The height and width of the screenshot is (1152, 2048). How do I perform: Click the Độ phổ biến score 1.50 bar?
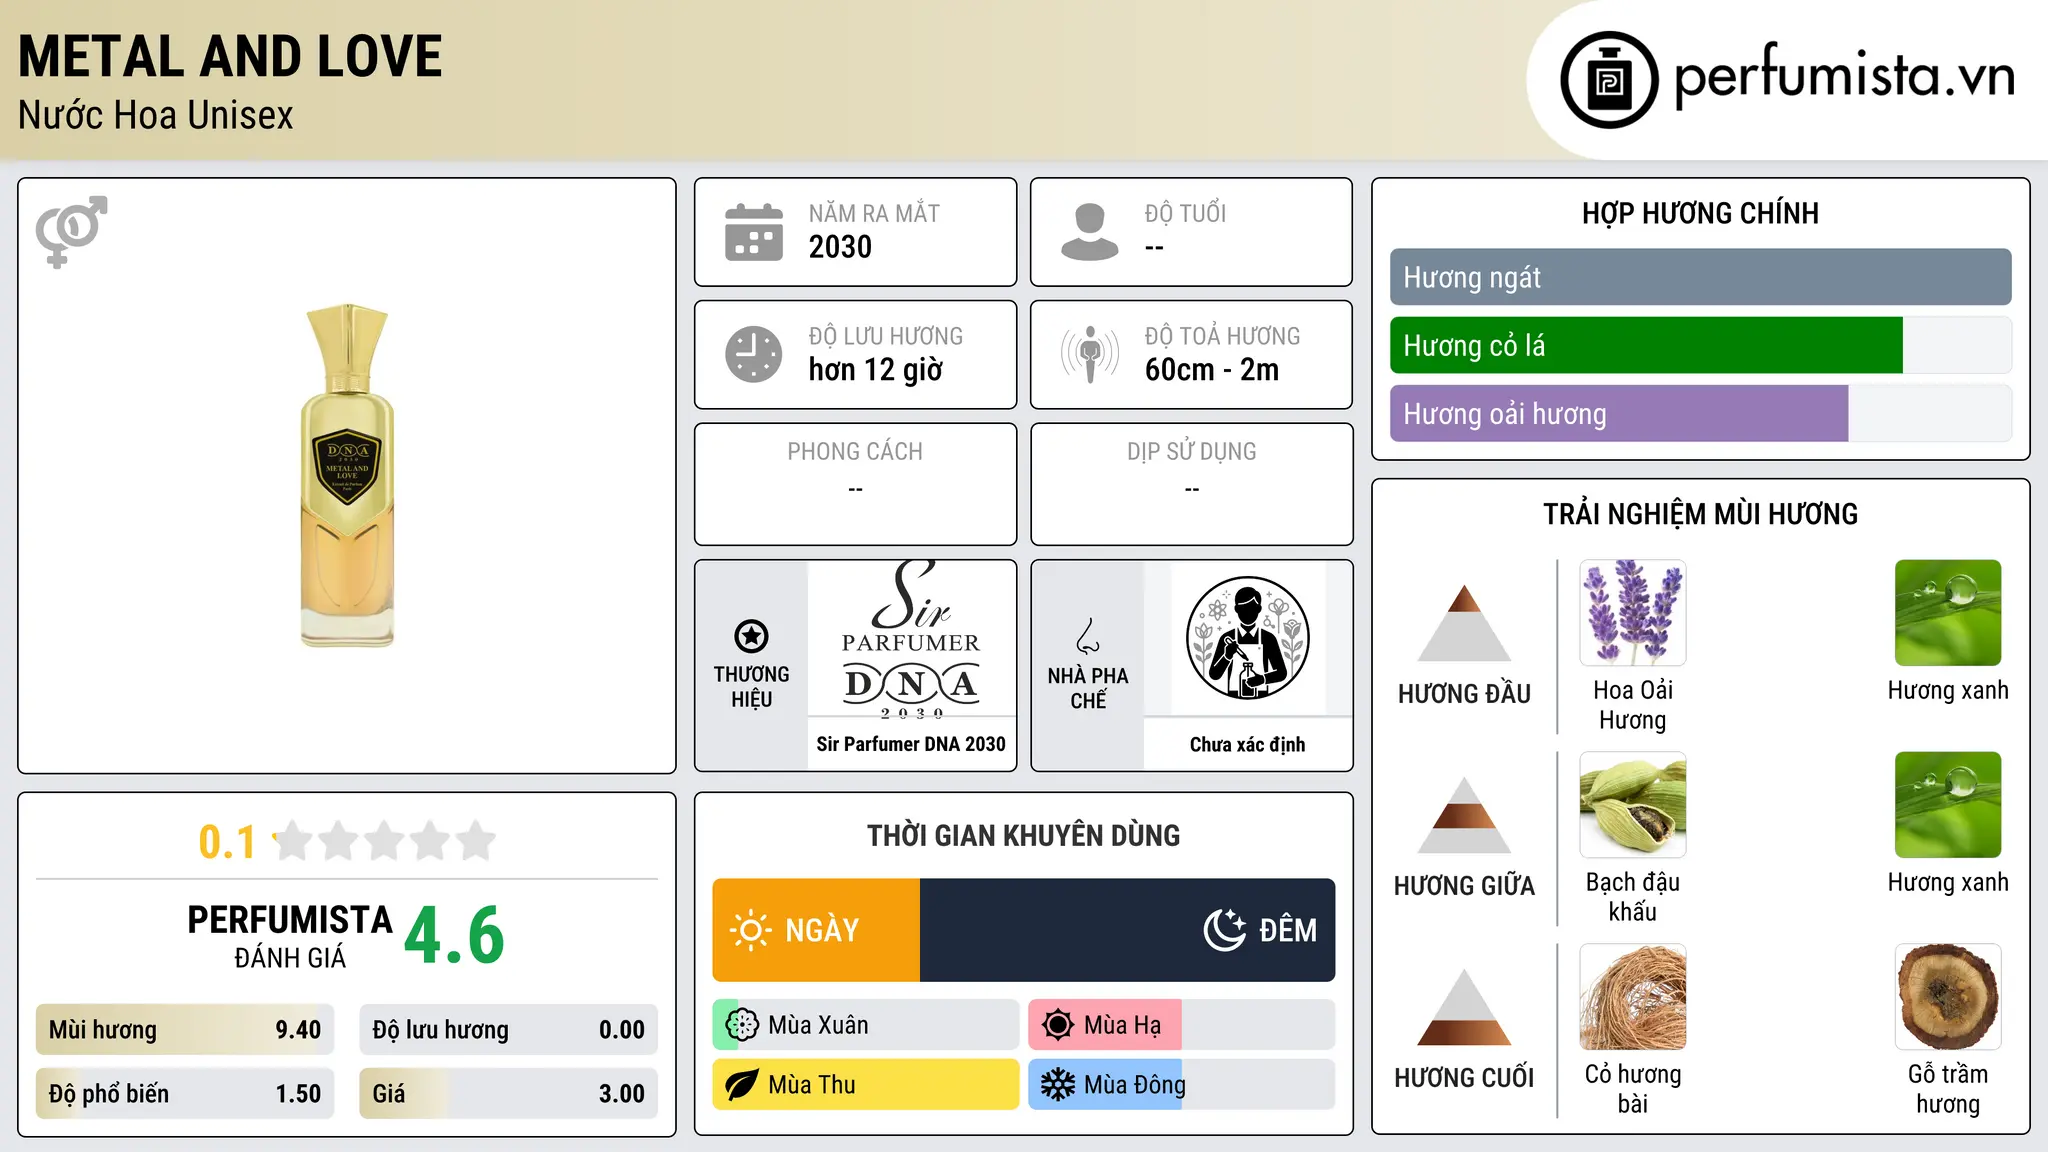point(185,1094)
